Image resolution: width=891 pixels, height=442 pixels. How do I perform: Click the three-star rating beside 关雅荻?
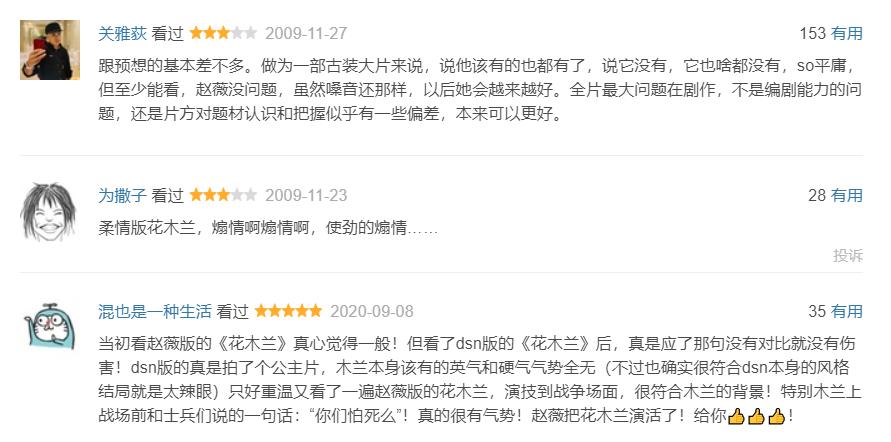pos(223,33)
